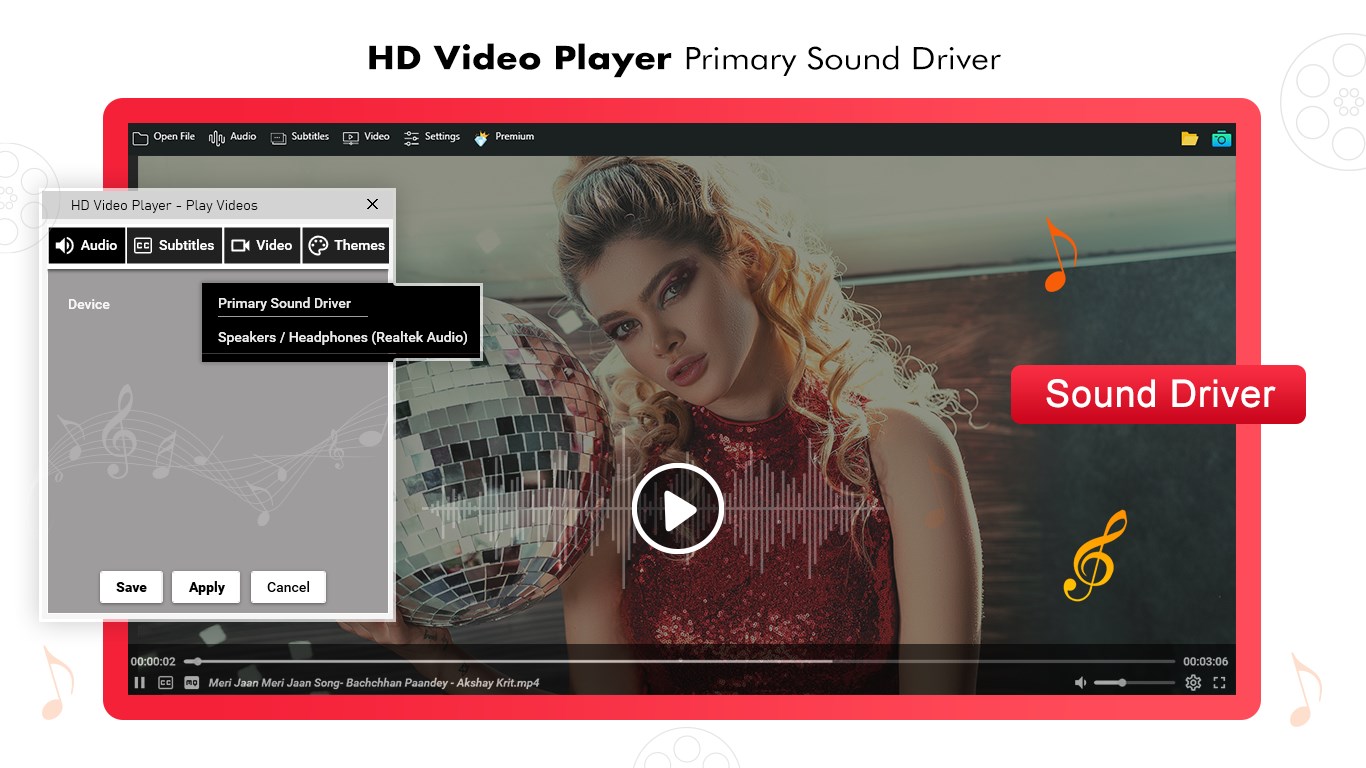Close the HD Video Player settings dialog
This screenshot has width=1366, height=768.
(x=372, y=204)
